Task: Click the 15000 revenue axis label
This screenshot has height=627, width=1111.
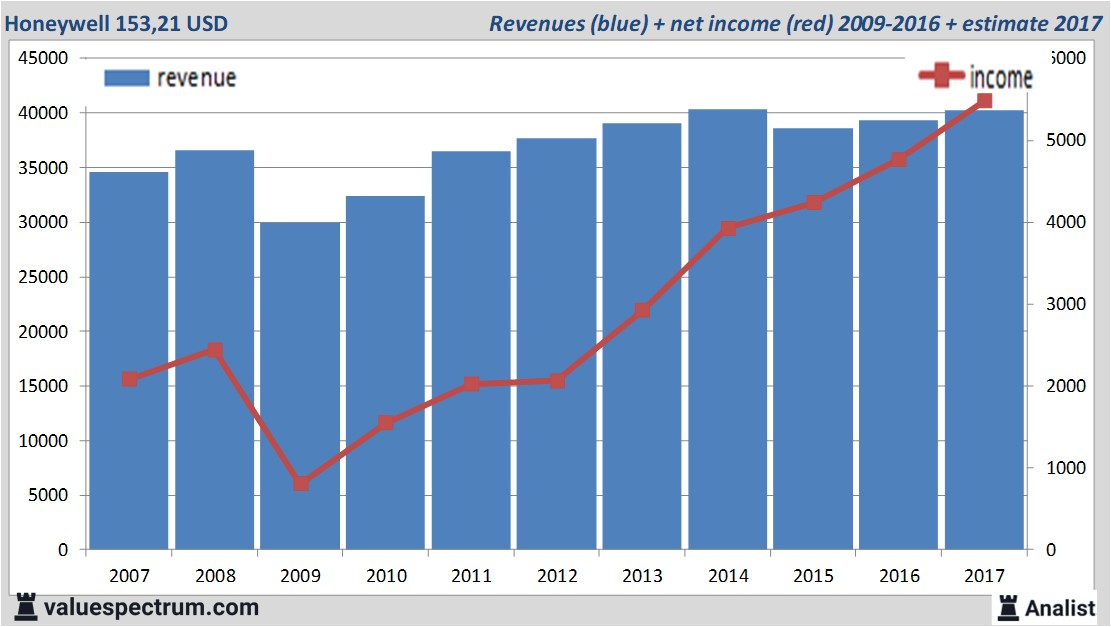Action: [x=43, y=386]
